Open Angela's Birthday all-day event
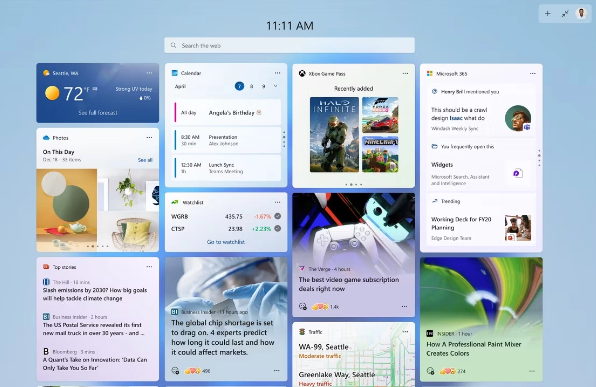The height and width of the screenshot is (387, 596). point(227,113)
